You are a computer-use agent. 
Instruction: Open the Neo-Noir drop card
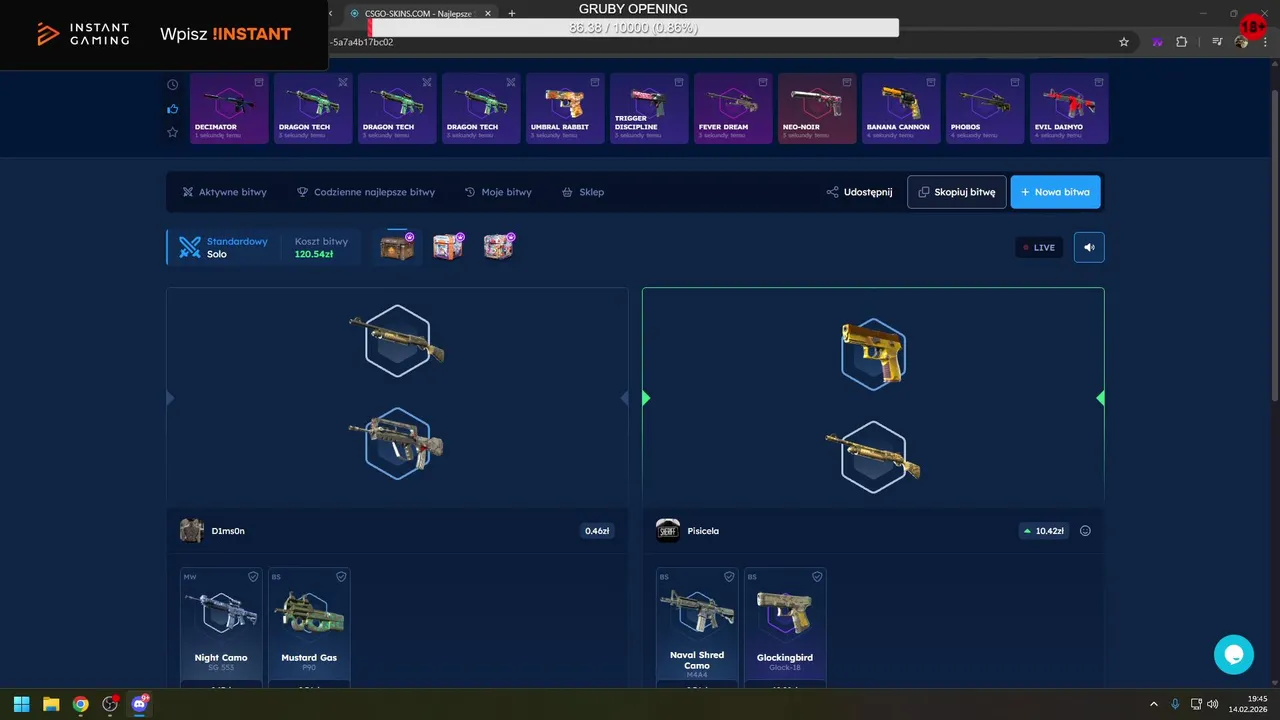click(x=817, y=108)
